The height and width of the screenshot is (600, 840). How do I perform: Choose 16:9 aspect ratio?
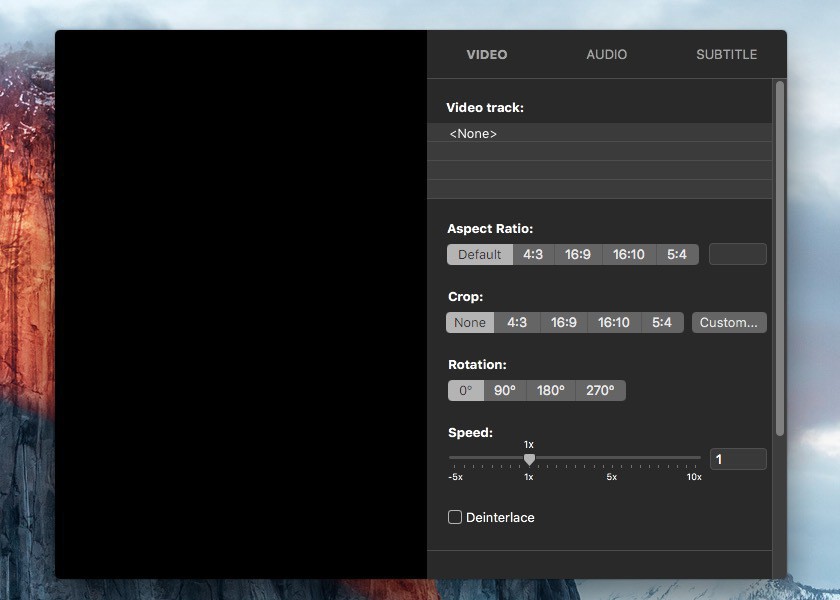(577, 254)
